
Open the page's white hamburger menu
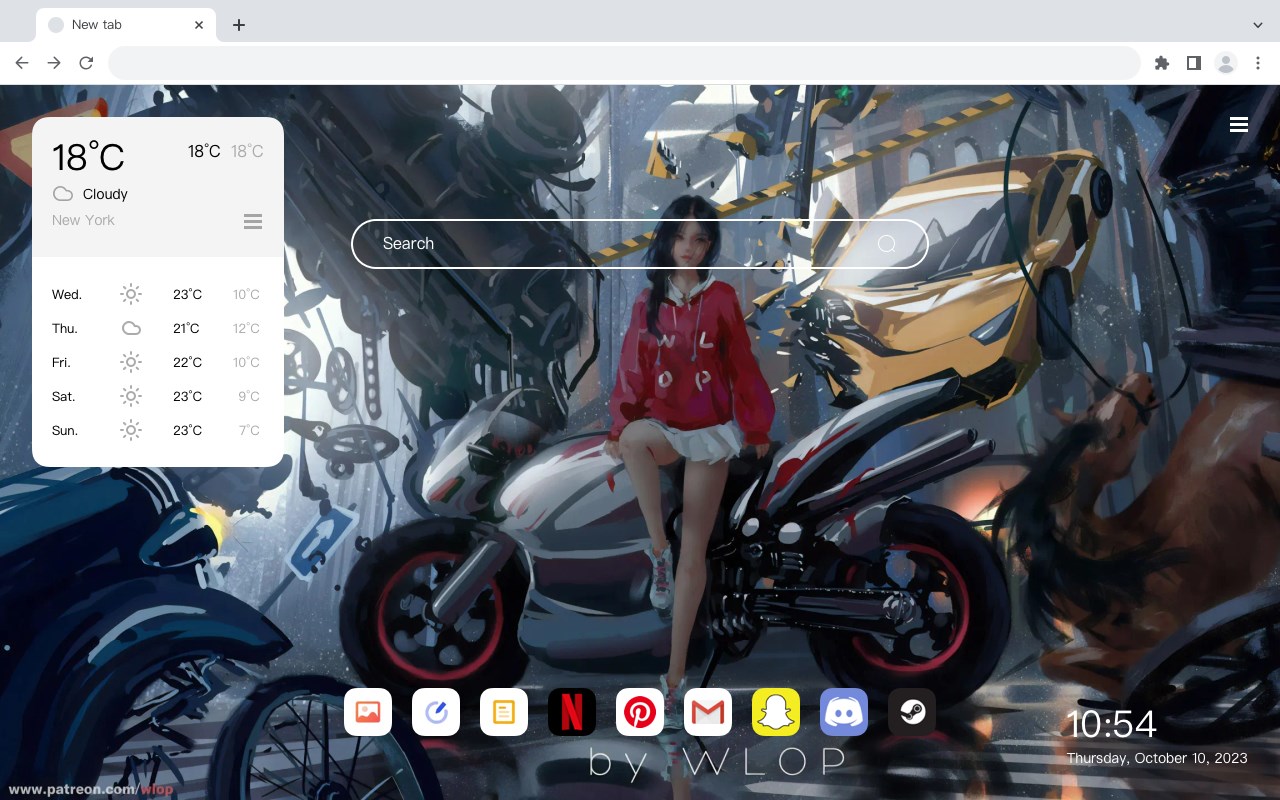[x=1239, y=124]
